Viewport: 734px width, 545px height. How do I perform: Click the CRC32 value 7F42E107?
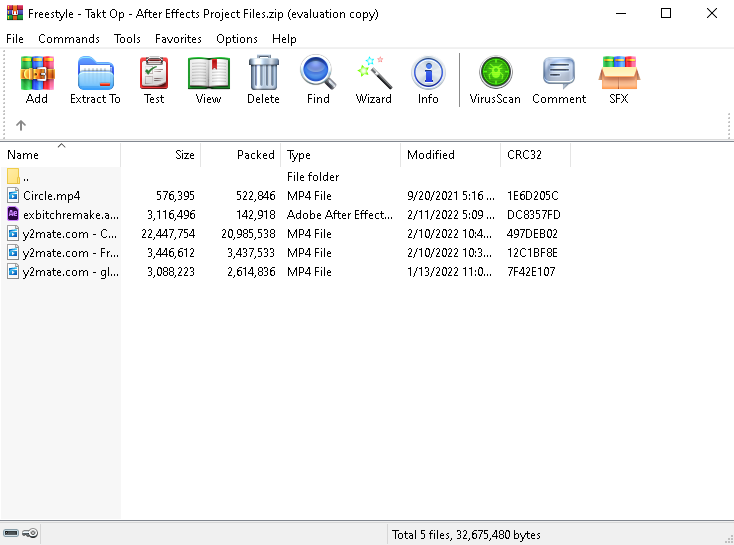point(531,272)
